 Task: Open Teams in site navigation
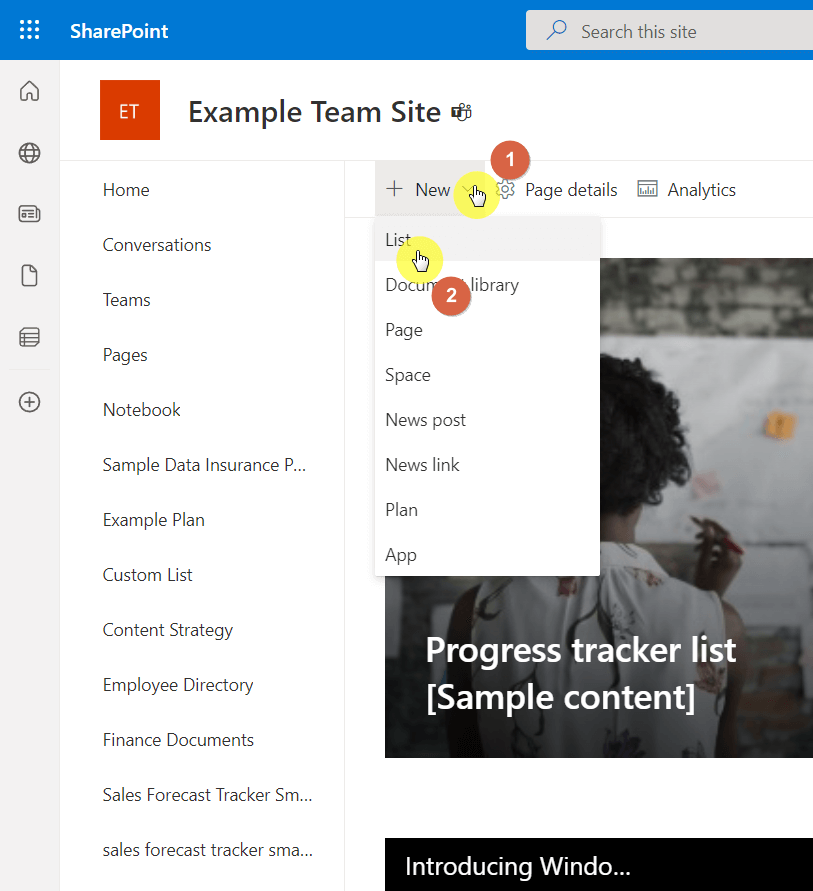coord(127,300)
